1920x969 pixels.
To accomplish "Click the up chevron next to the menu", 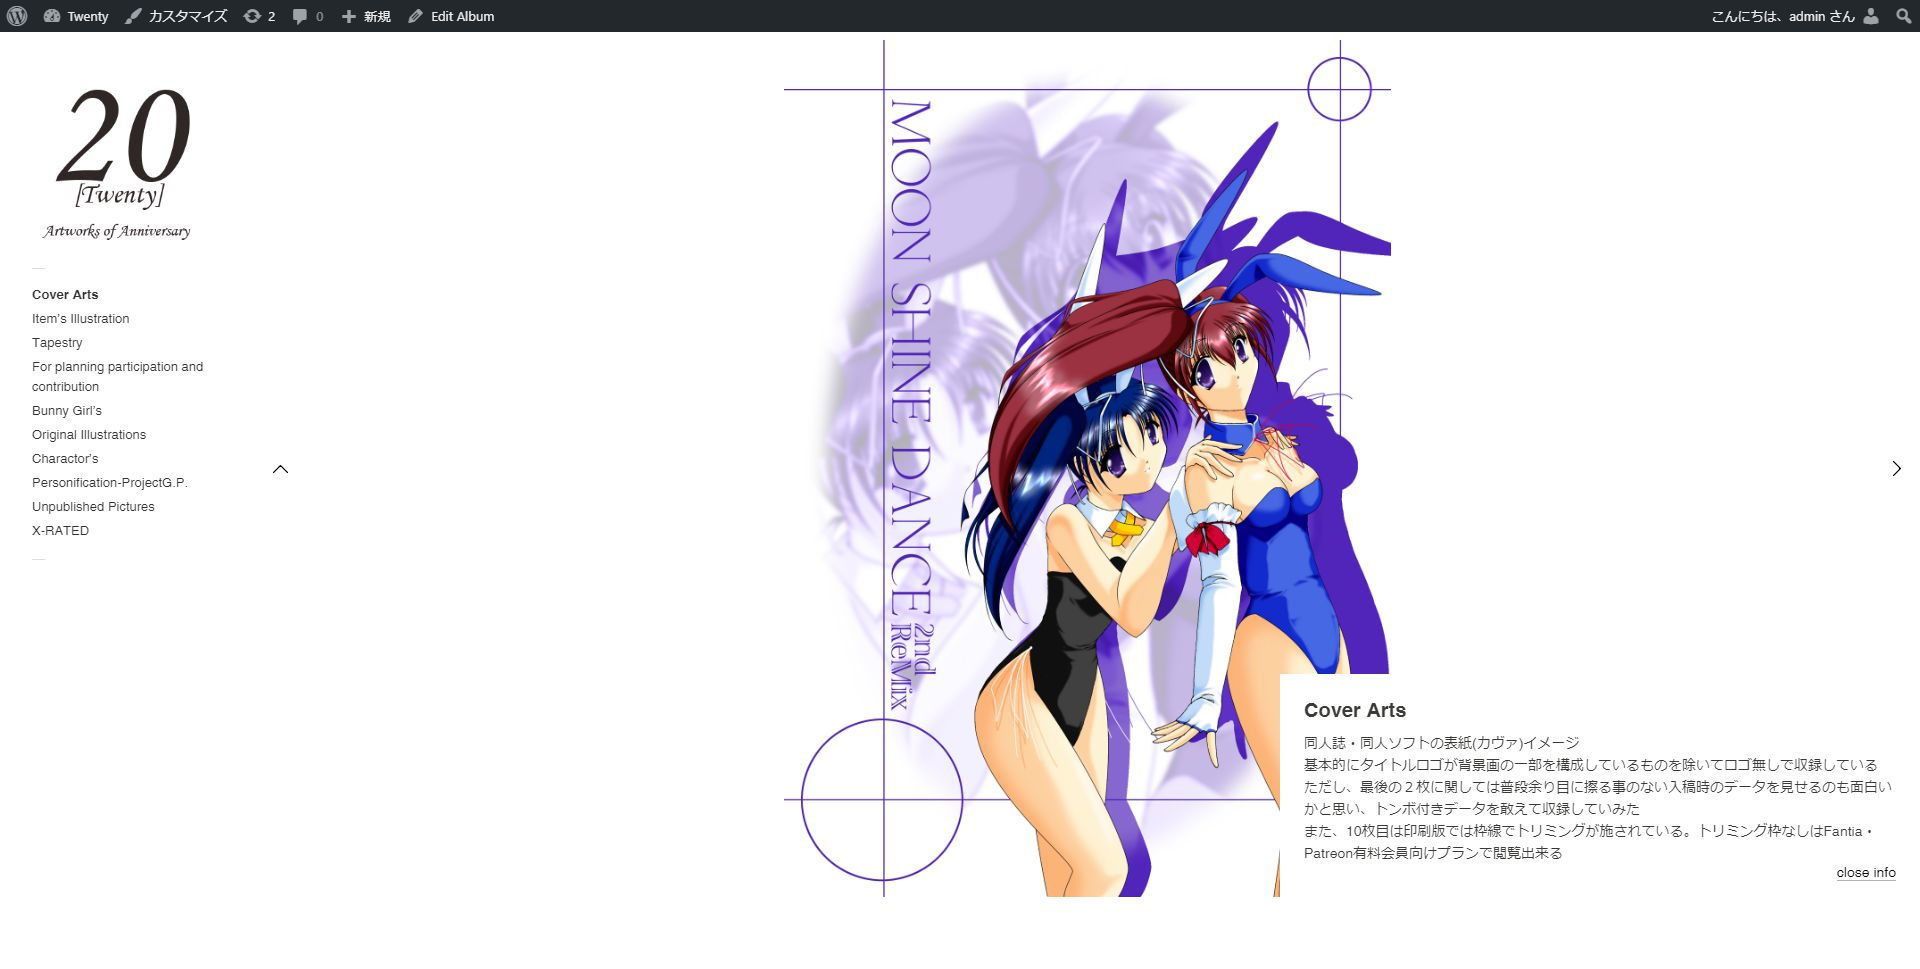I will 281,469.
